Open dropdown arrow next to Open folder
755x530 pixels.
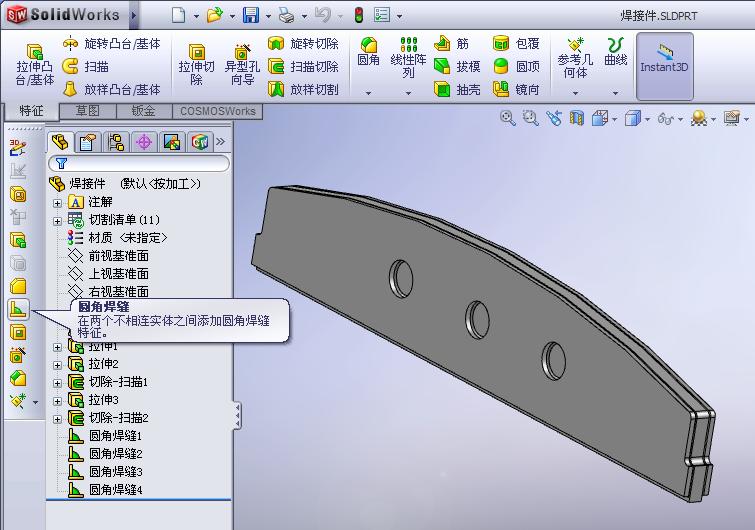pyautogui.click(x=232, y=16)
